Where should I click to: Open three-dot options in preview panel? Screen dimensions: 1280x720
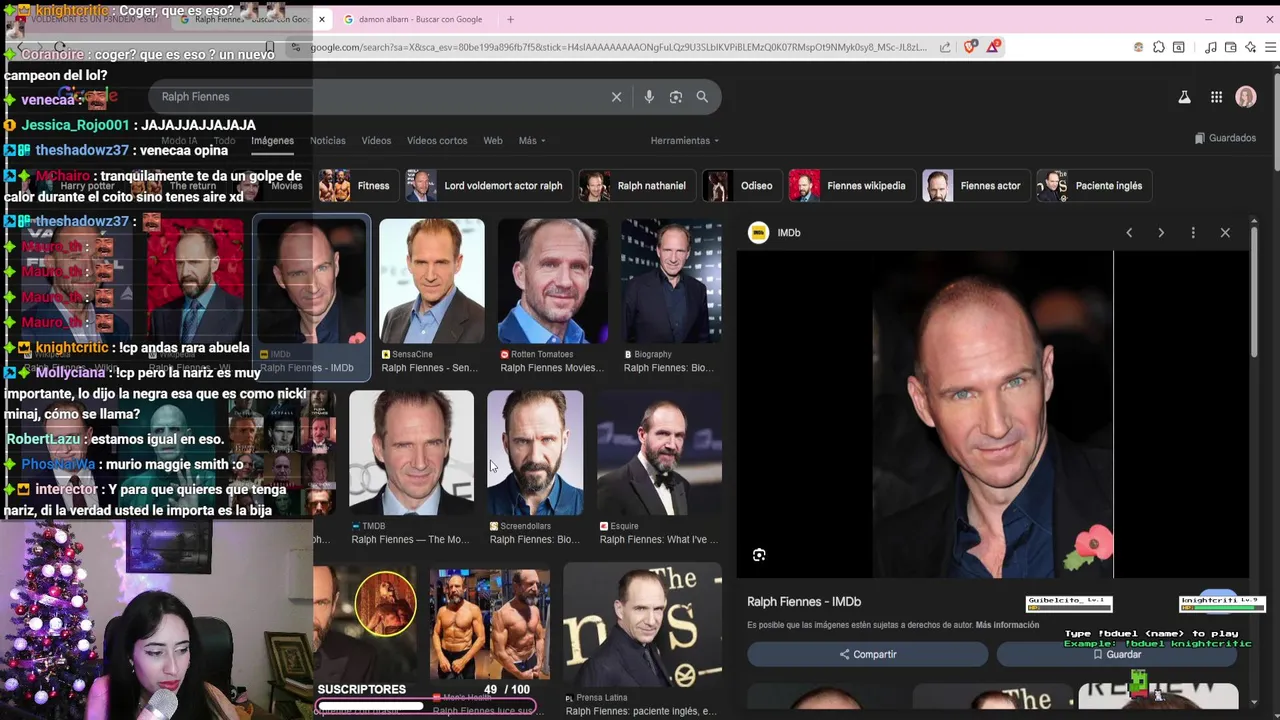1193,233
